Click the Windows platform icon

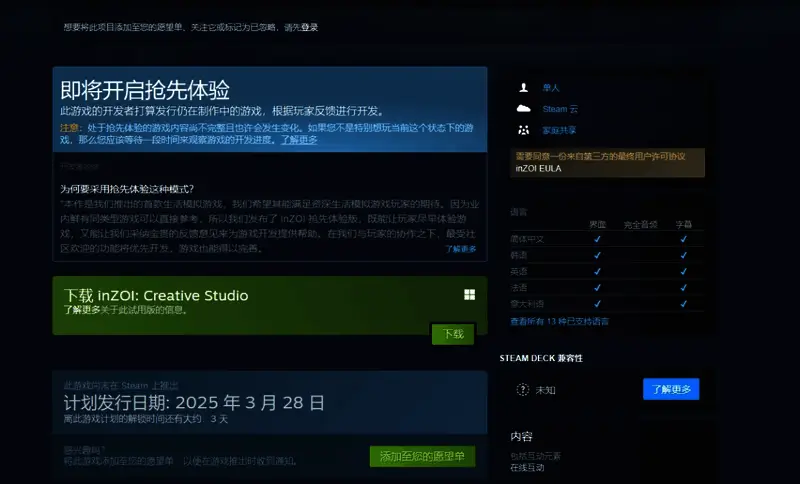click(469, 295)
